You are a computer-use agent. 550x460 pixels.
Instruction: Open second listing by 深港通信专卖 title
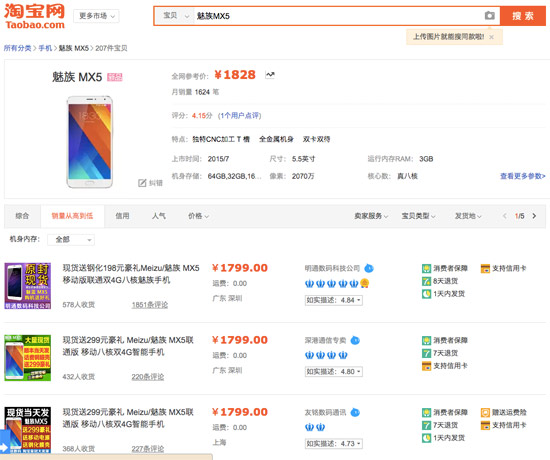128,346
